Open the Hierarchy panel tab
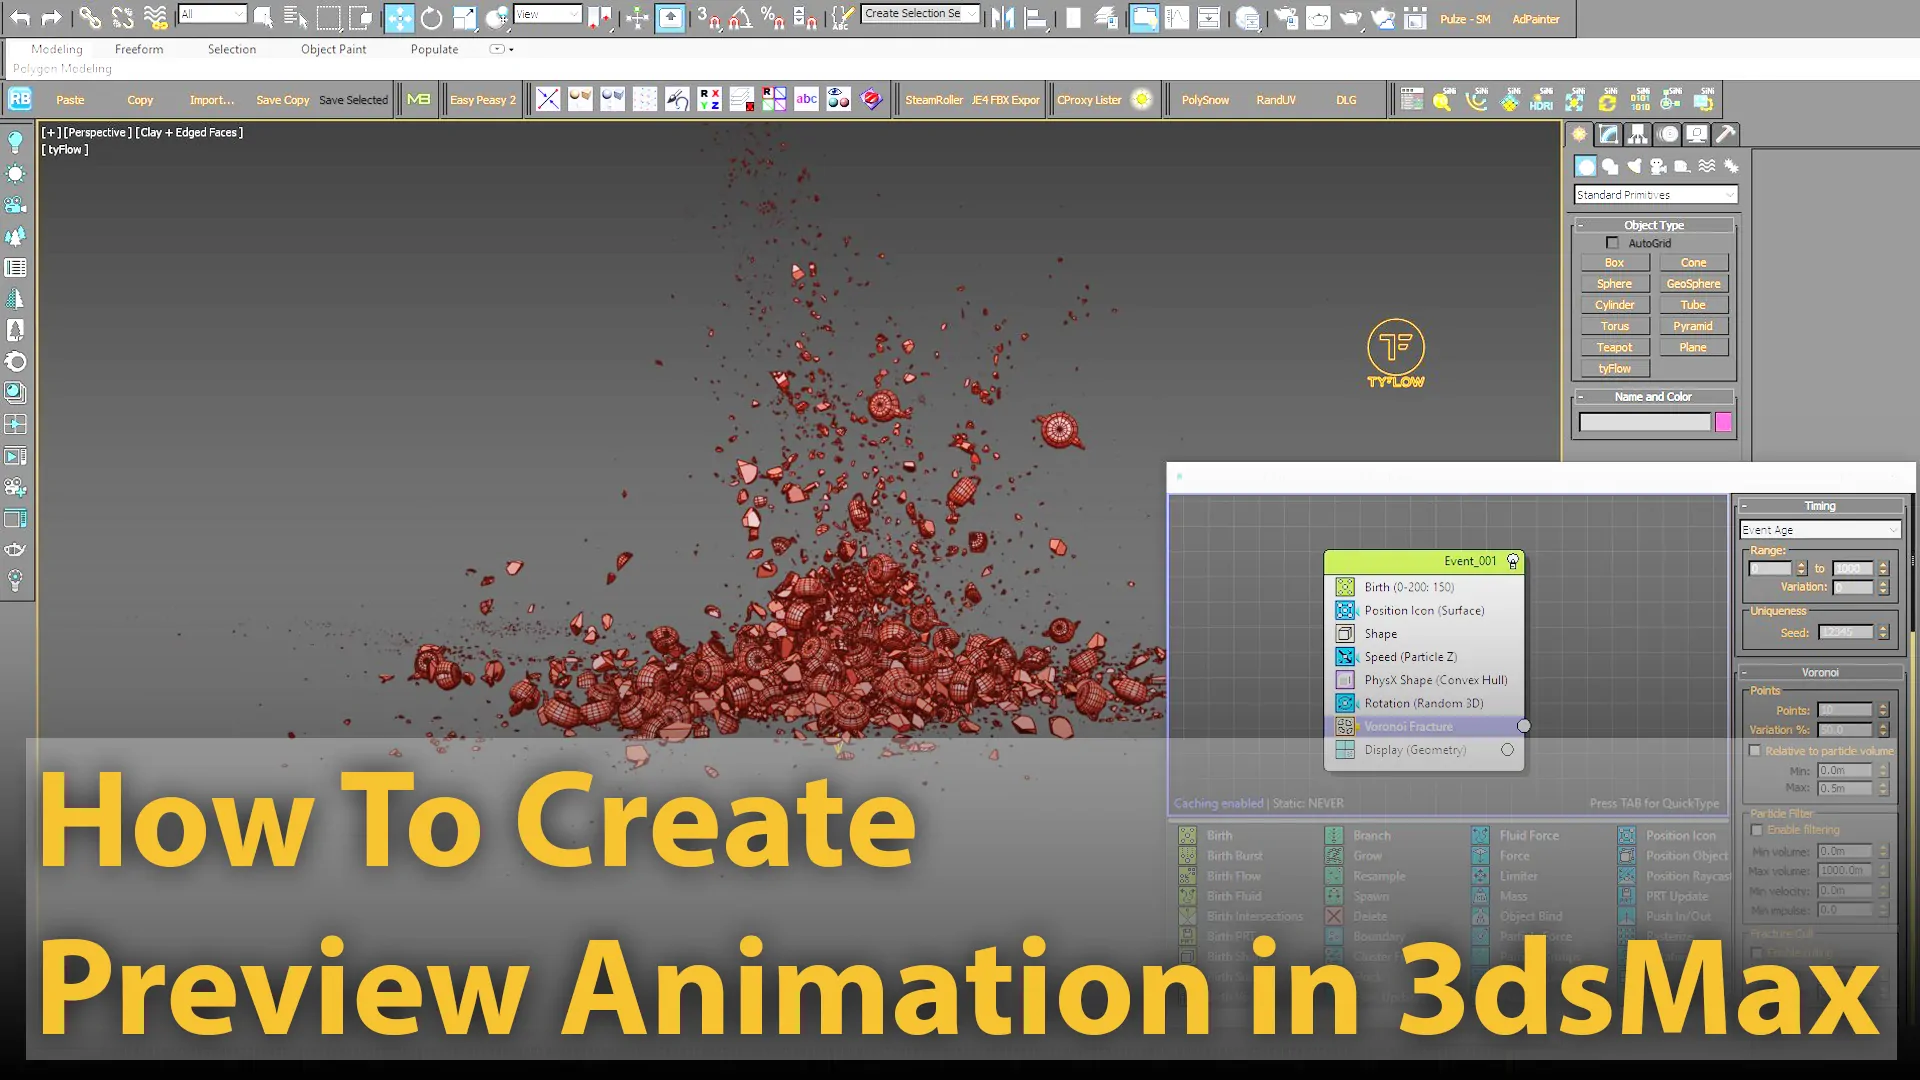Viewport: 1920px width, 1080px height. pos(1637,134)
